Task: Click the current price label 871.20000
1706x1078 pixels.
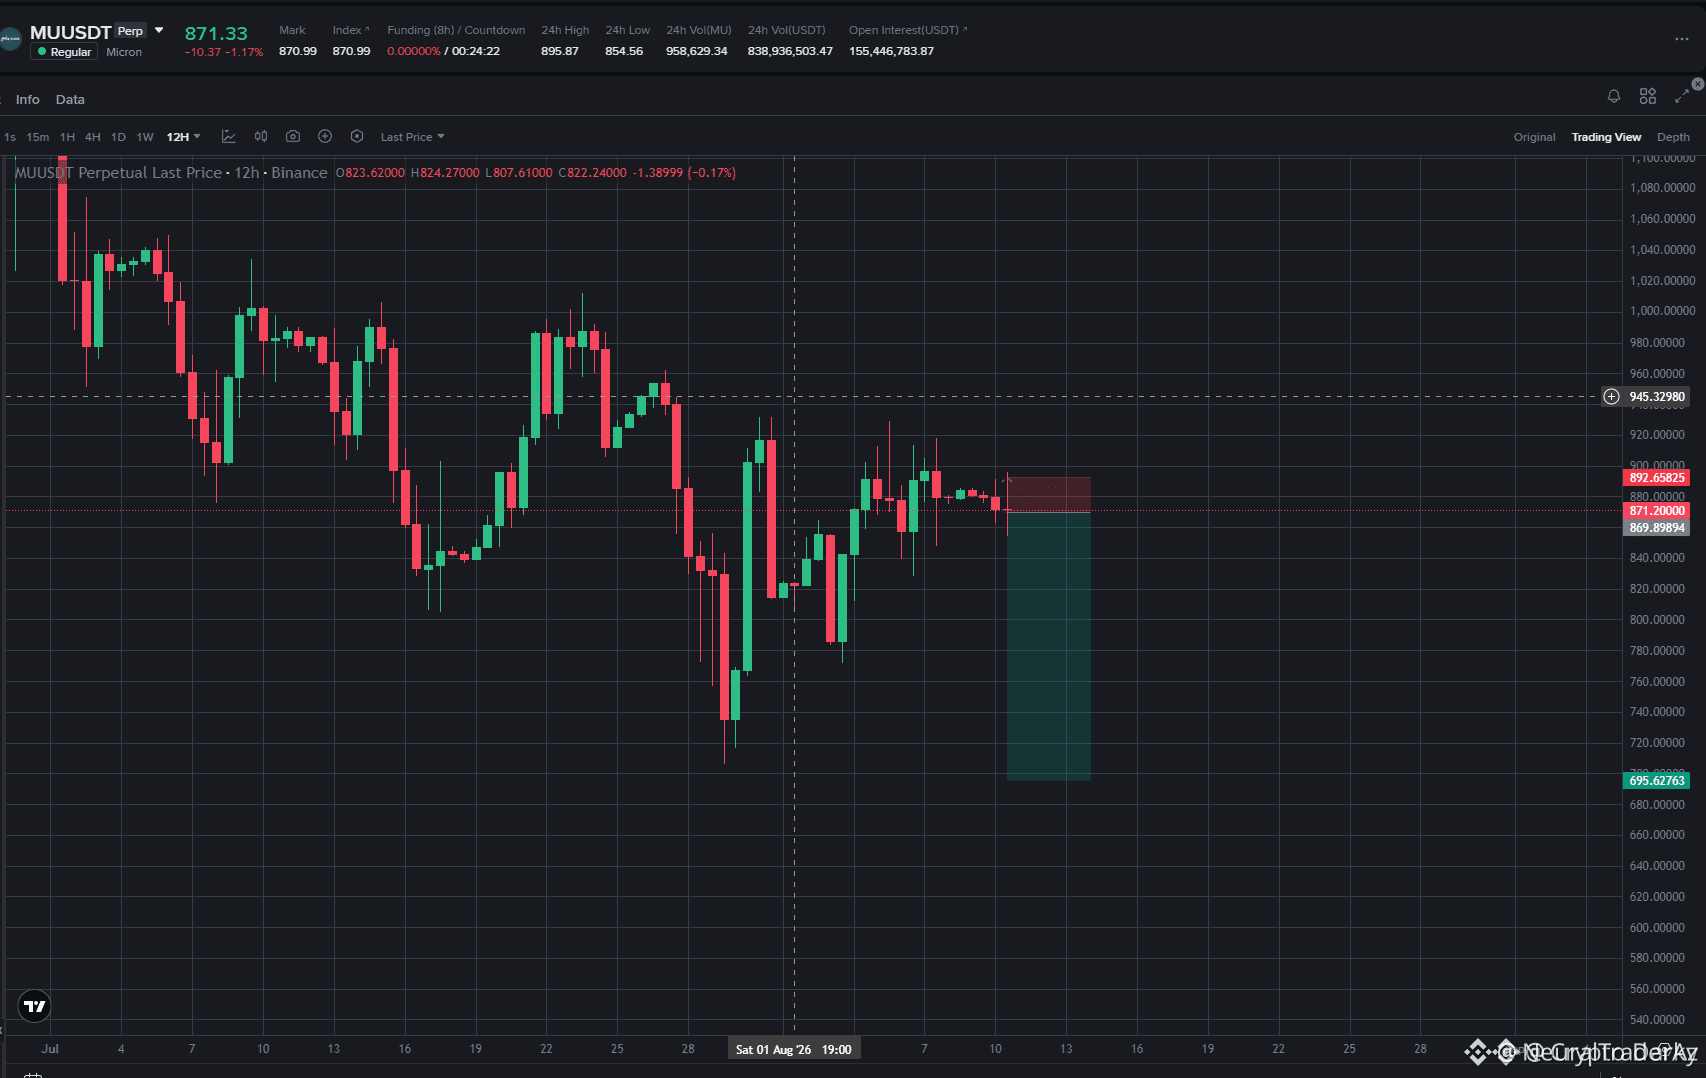Action: click(1657, 511)
